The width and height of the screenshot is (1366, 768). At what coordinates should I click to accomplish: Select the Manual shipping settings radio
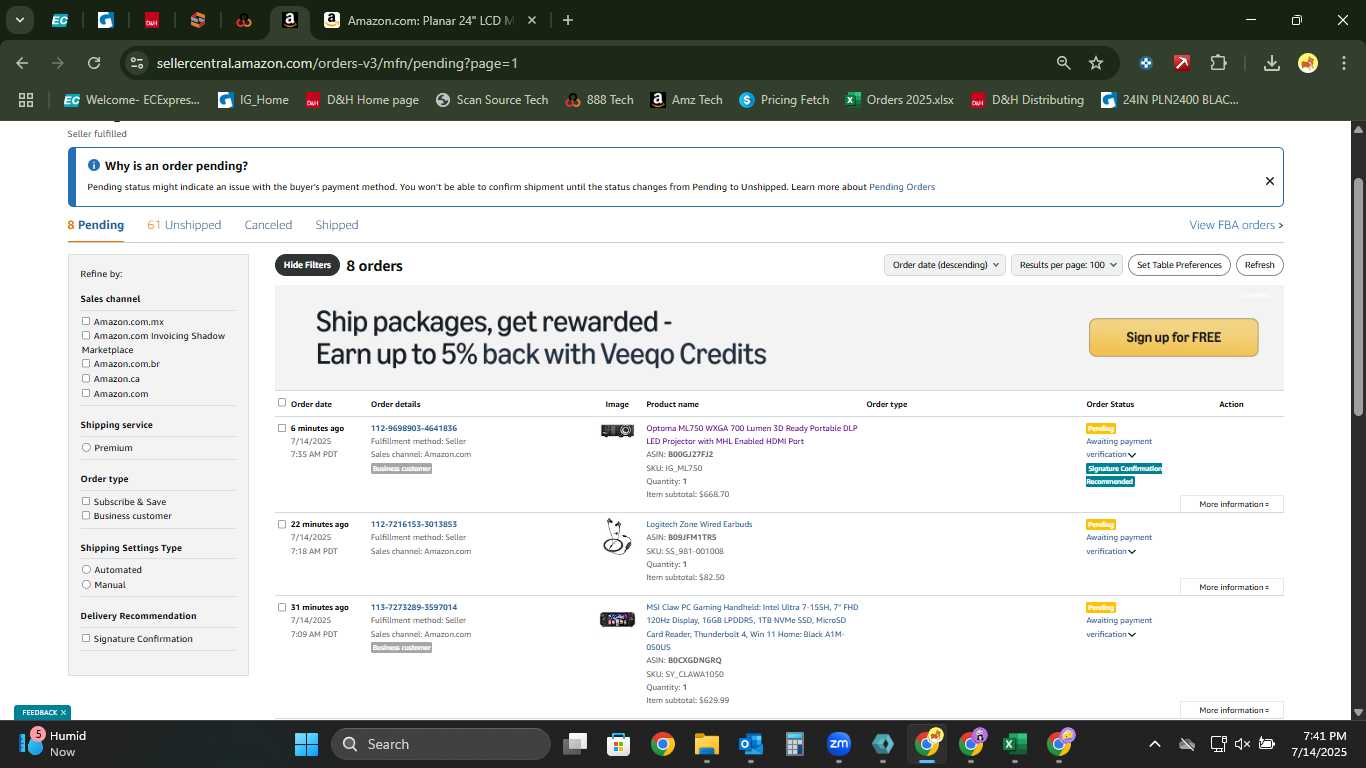pos(86,585)
